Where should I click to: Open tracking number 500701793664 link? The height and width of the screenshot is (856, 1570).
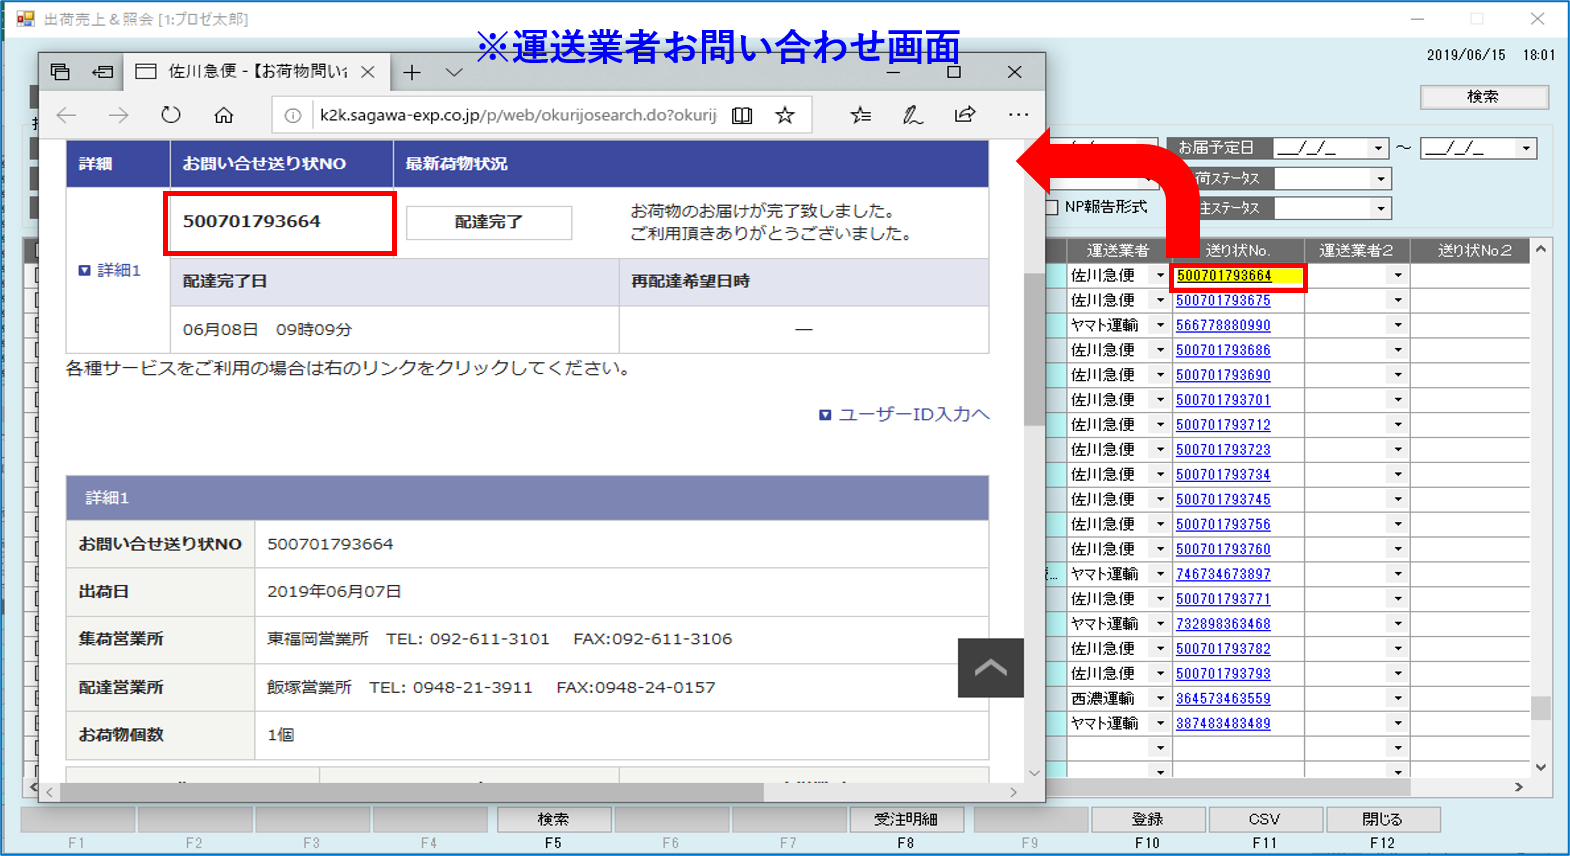1224,276
